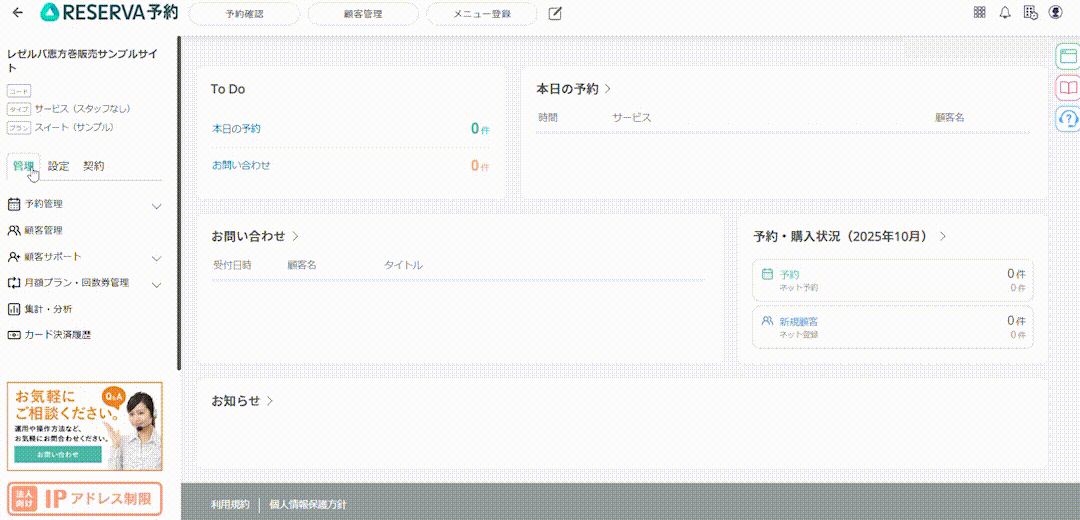Click the 月額プラン・回数券管理 menu label

76,283
